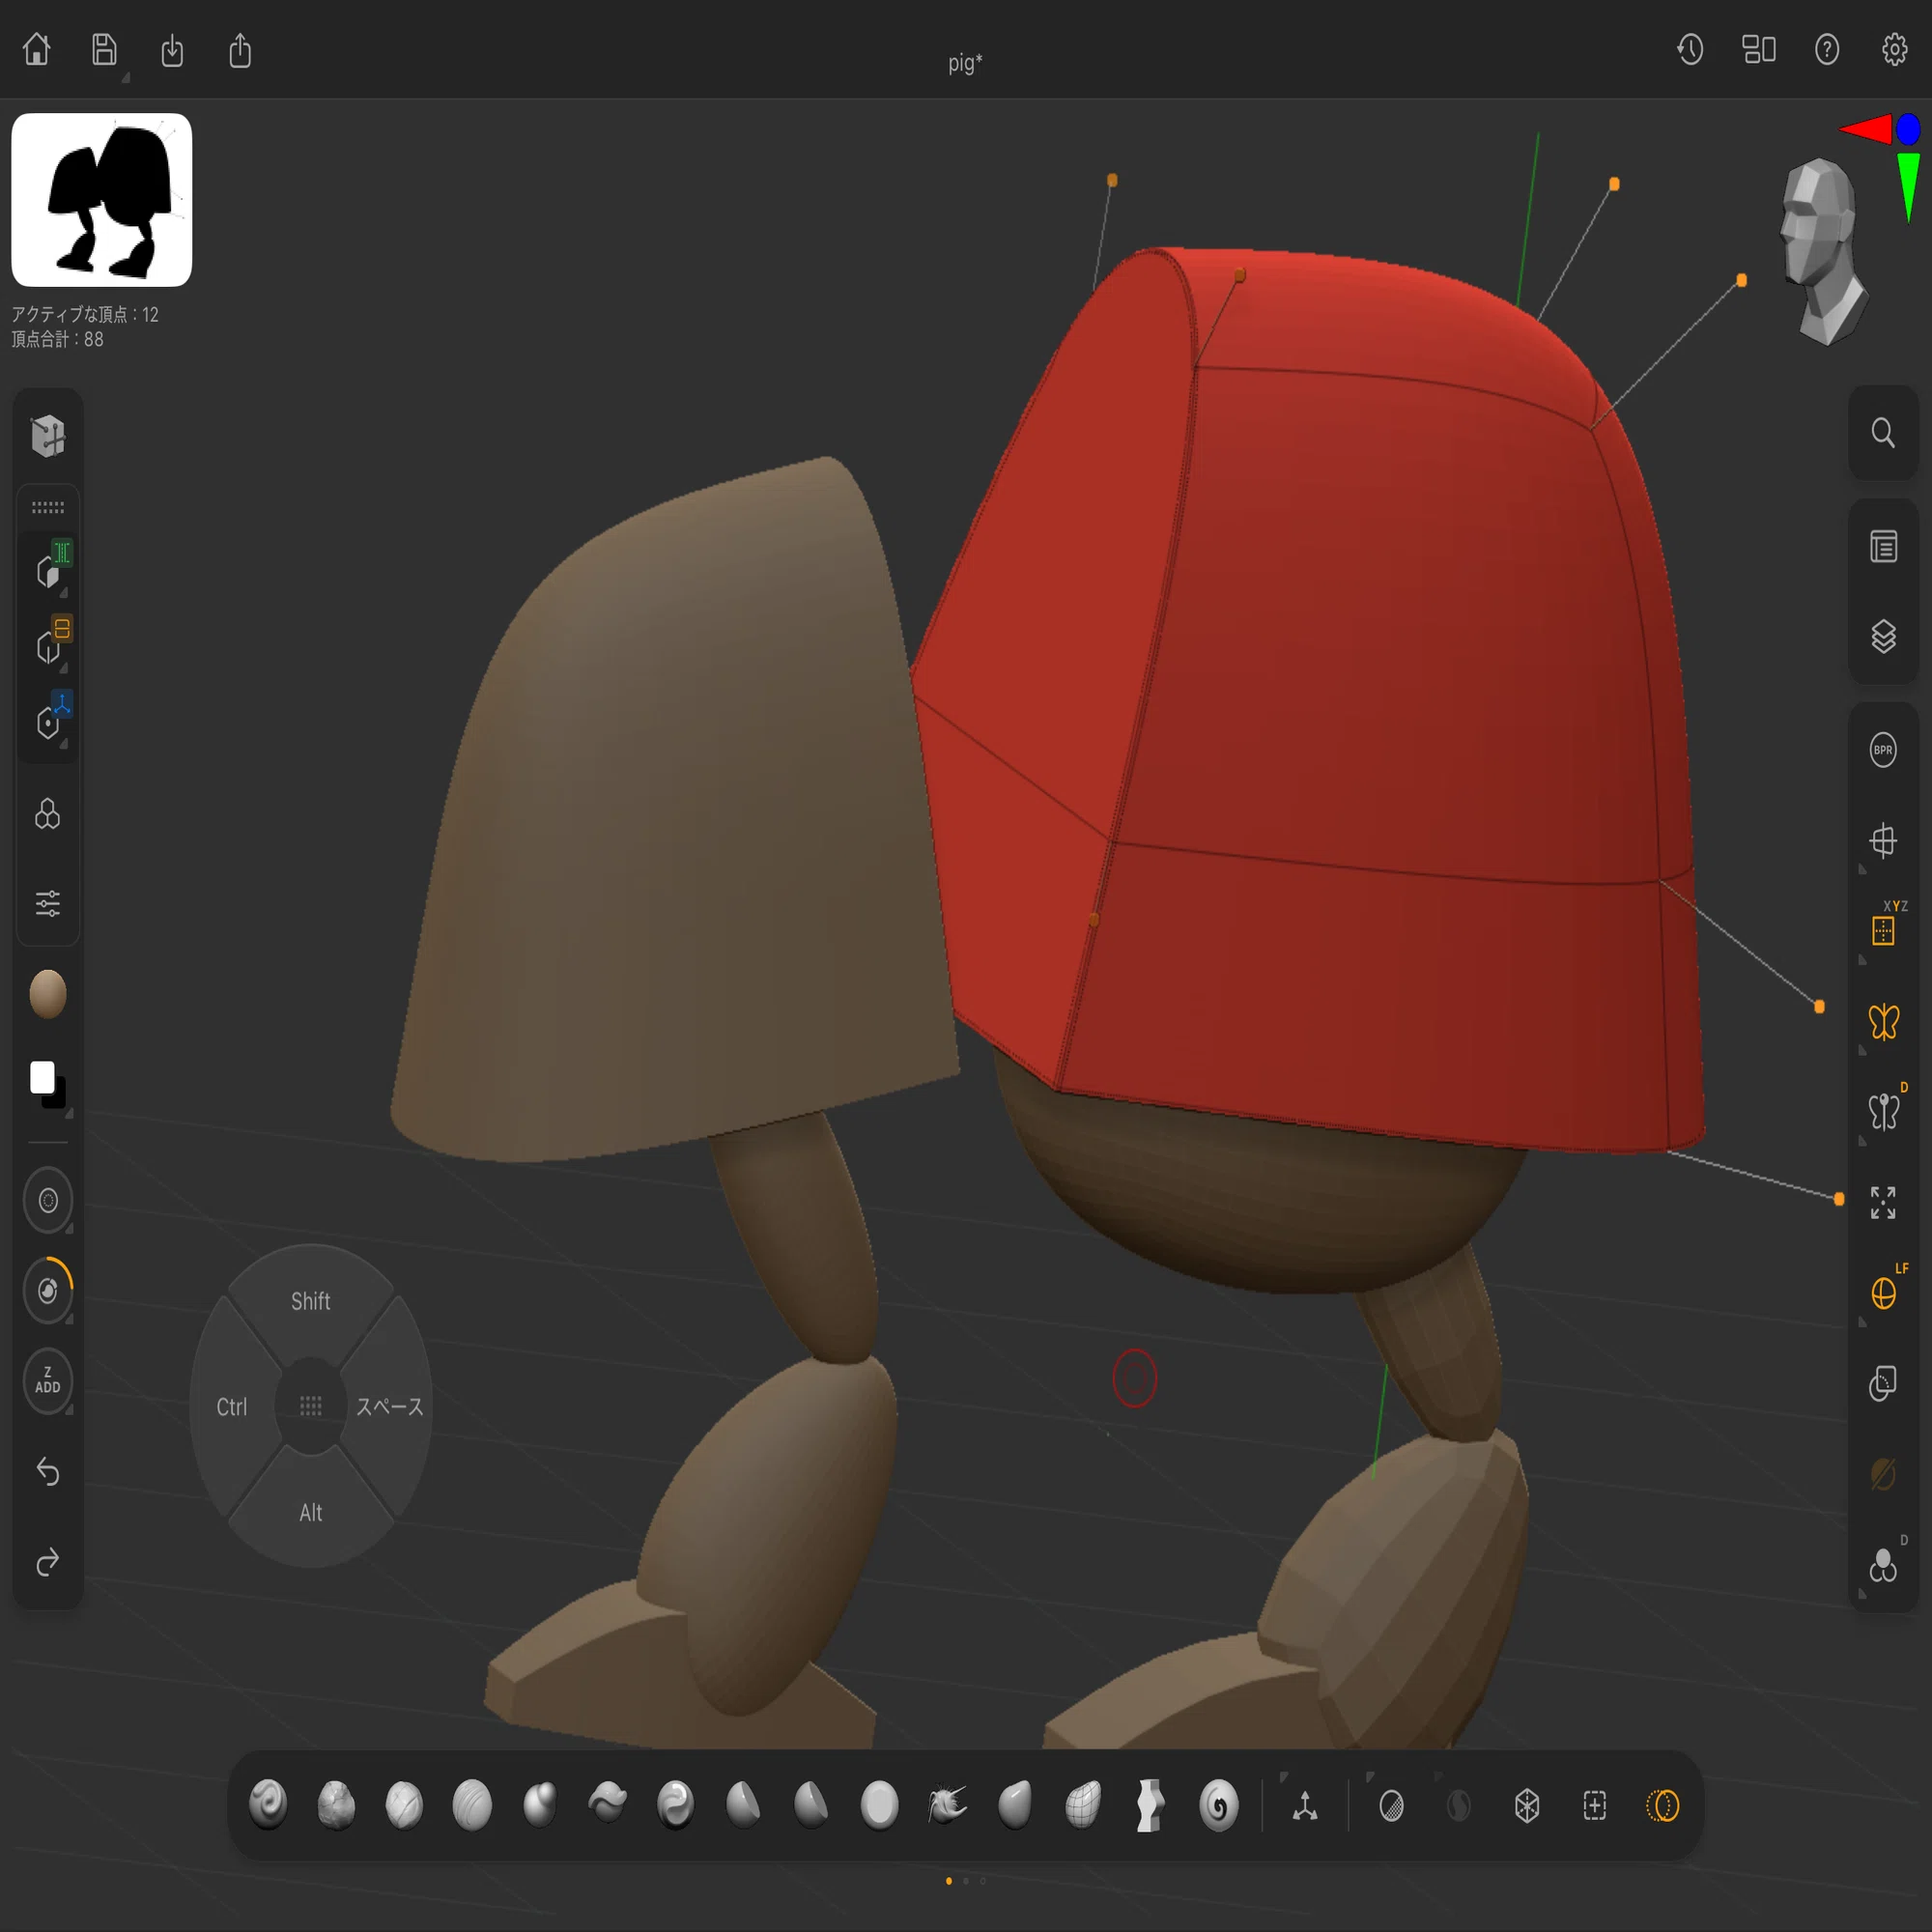The image size is (1932, 1932).
Task: Tap the スペース modifier button
Action: pyautogui.click(x=390, y=1407)
